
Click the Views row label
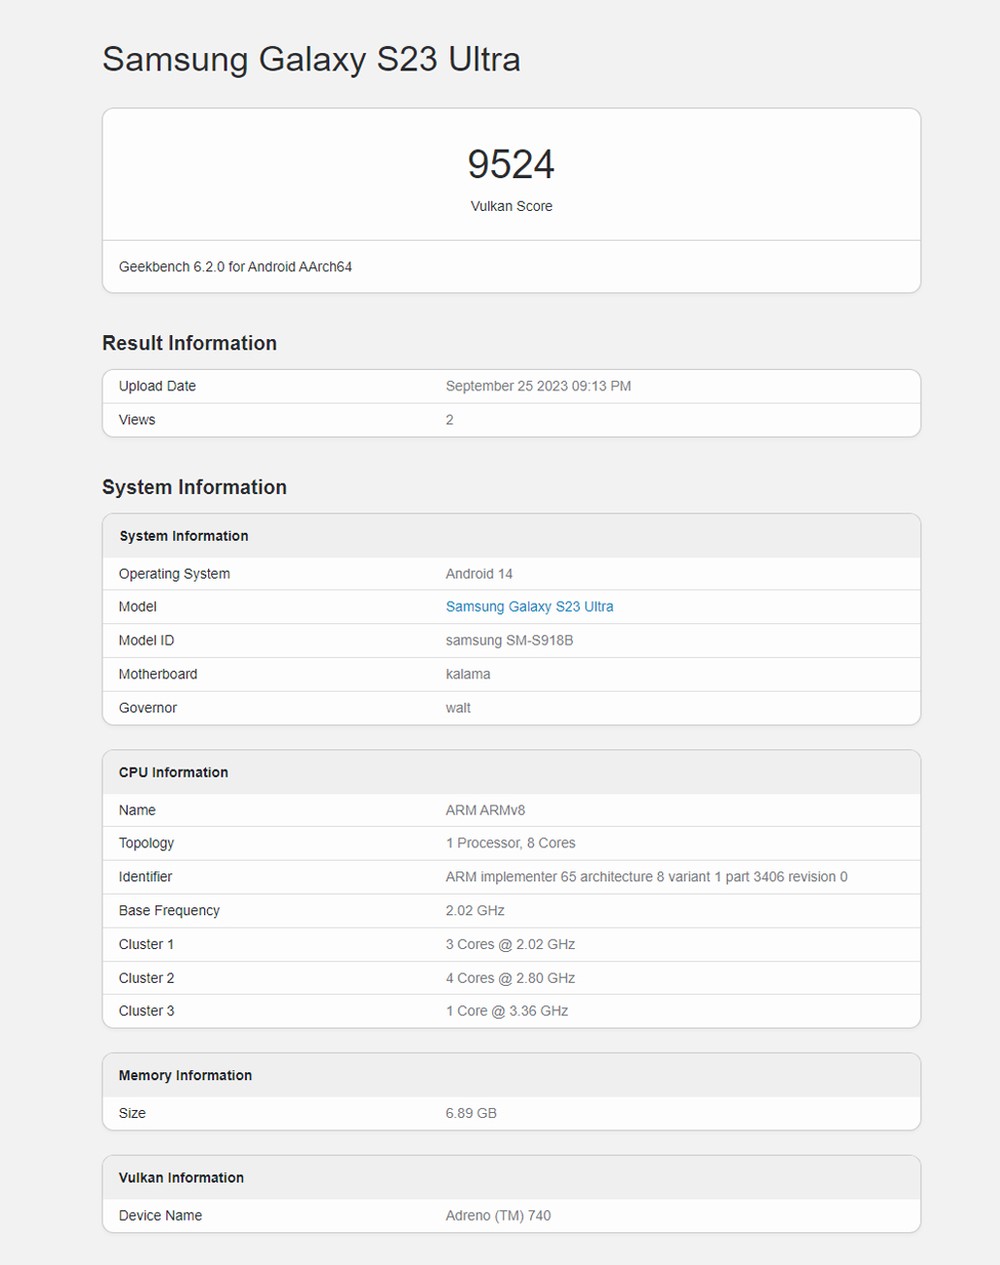click(137, 420)
